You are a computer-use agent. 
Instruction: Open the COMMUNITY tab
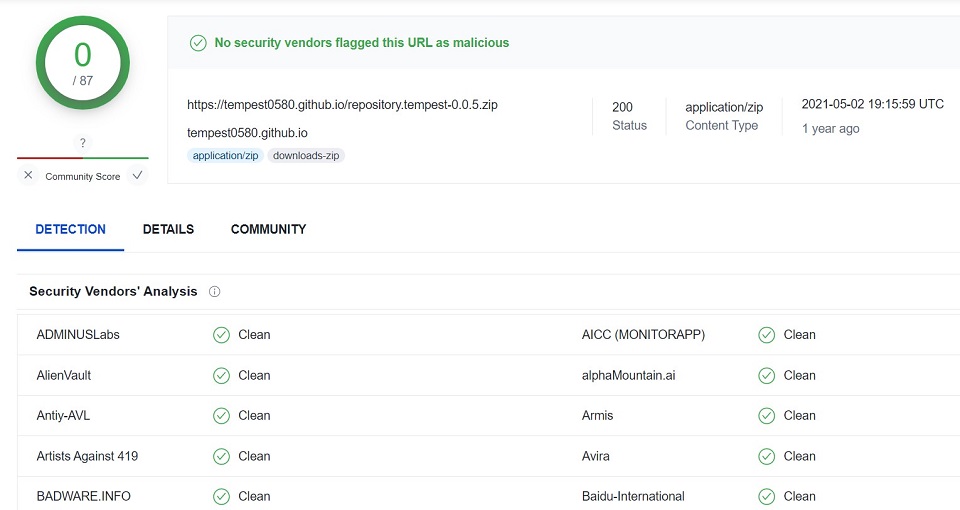pos(268,229)
